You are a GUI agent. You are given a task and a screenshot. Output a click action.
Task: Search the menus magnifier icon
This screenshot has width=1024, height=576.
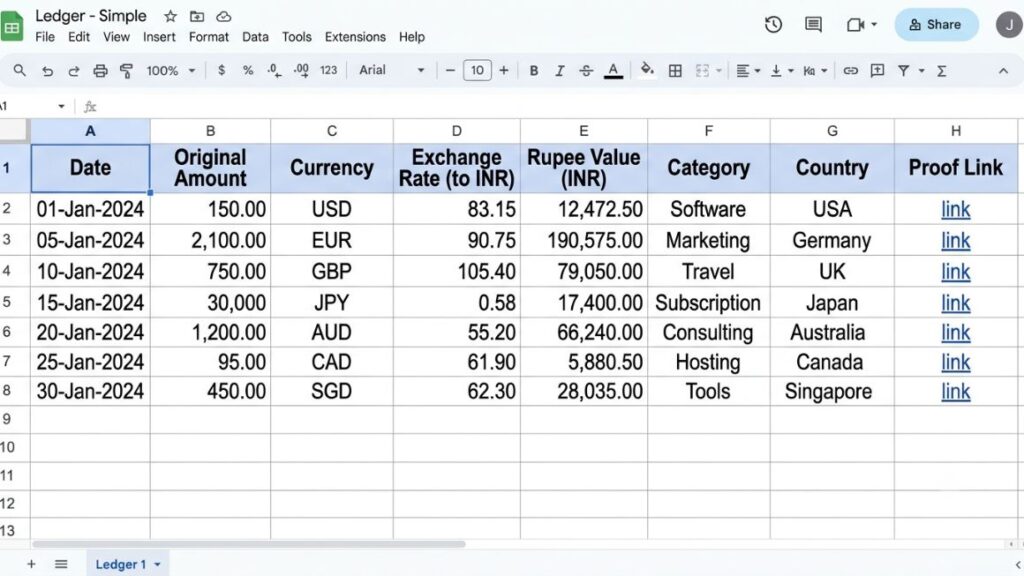tap(20, 71)
